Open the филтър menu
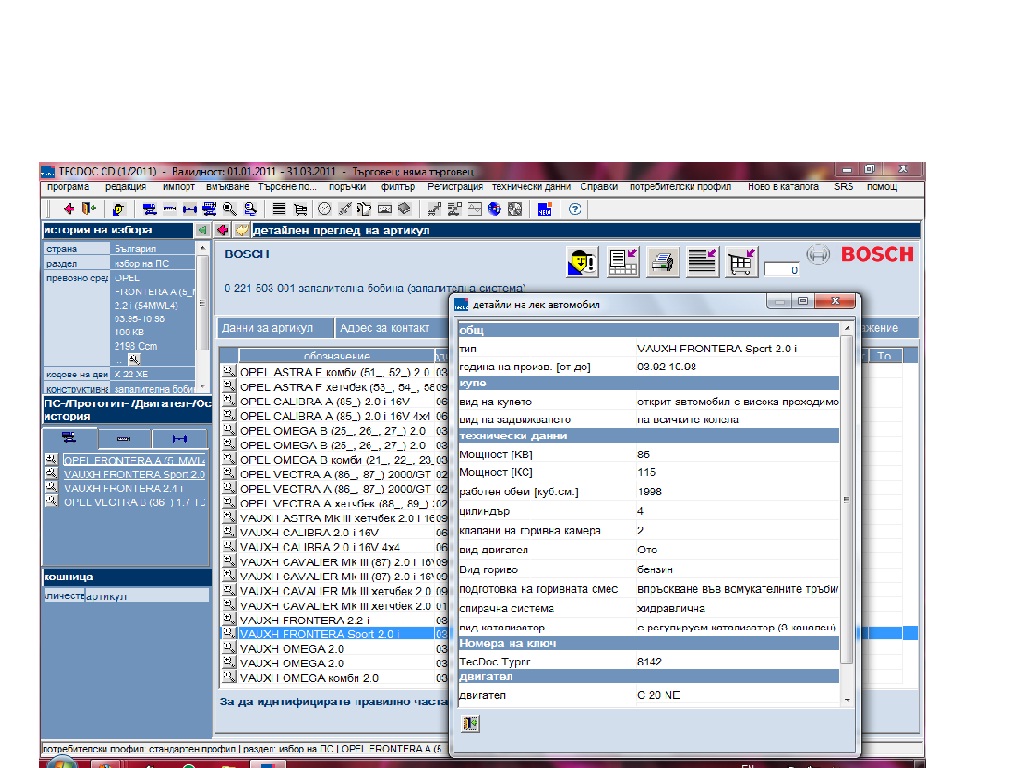 click(x=398, y=187)
